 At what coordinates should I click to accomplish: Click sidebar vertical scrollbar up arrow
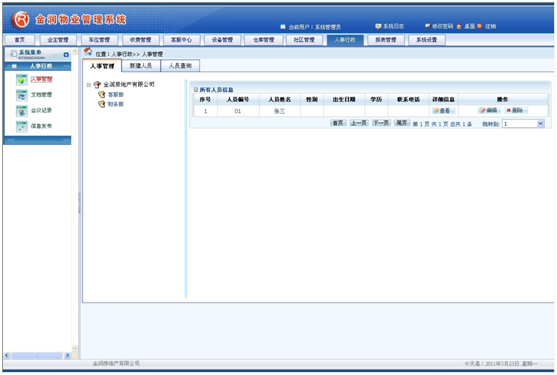coord(75,51)
